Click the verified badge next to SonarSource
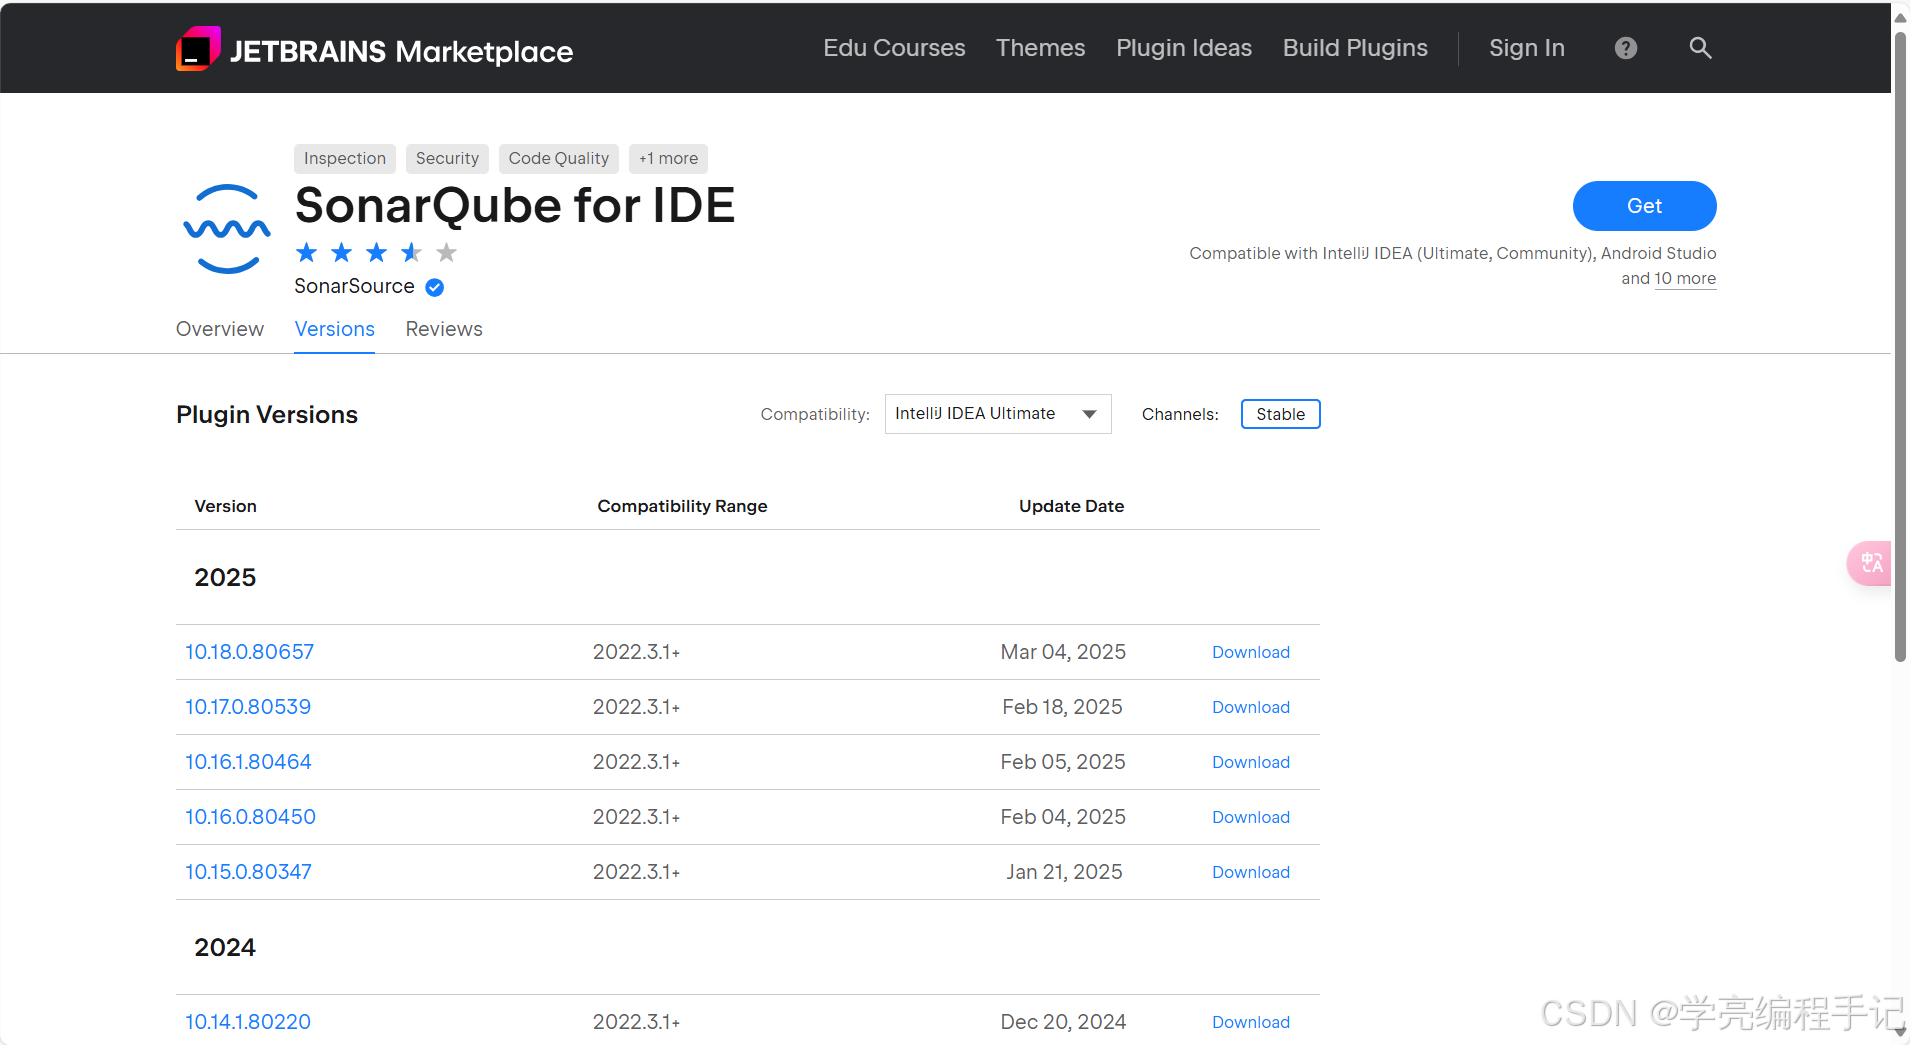1910x1045 pixels. point(433,287)
